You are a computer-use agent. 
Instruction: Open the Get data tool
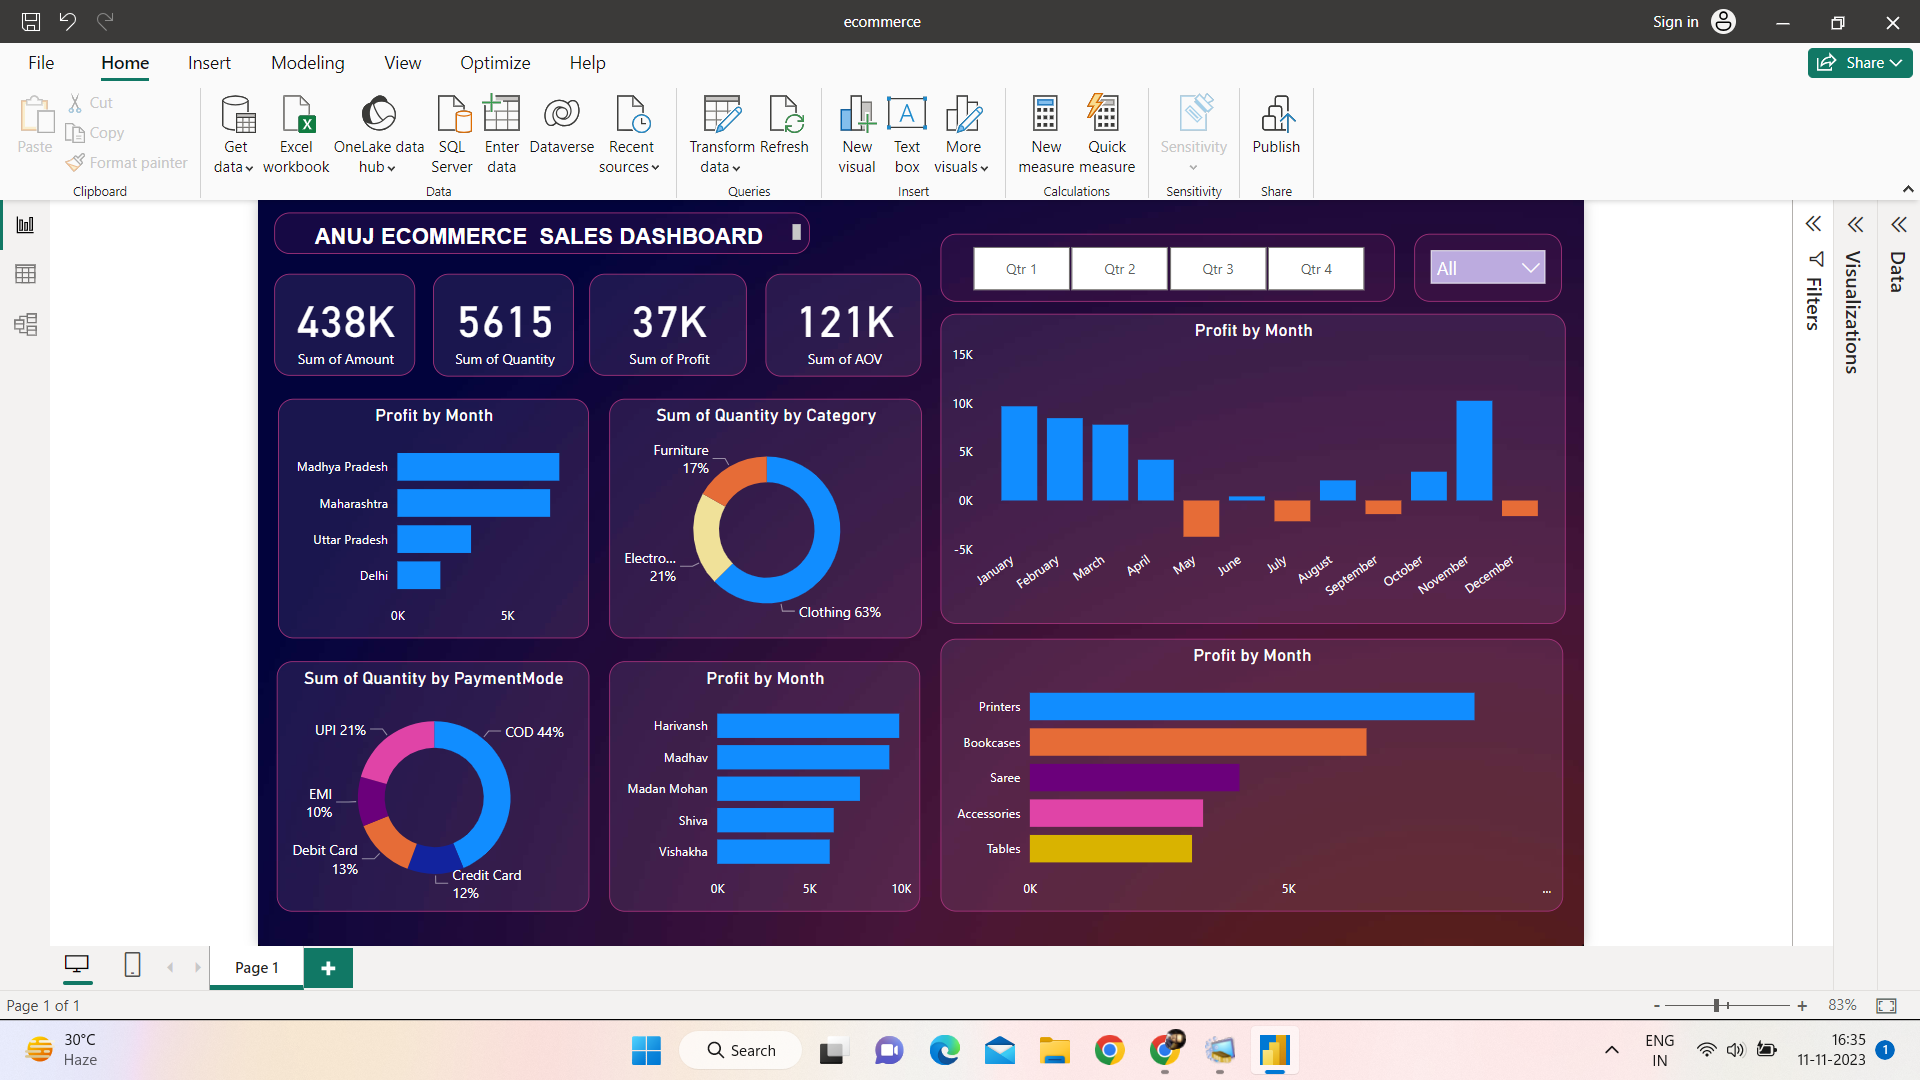(234, 132)
